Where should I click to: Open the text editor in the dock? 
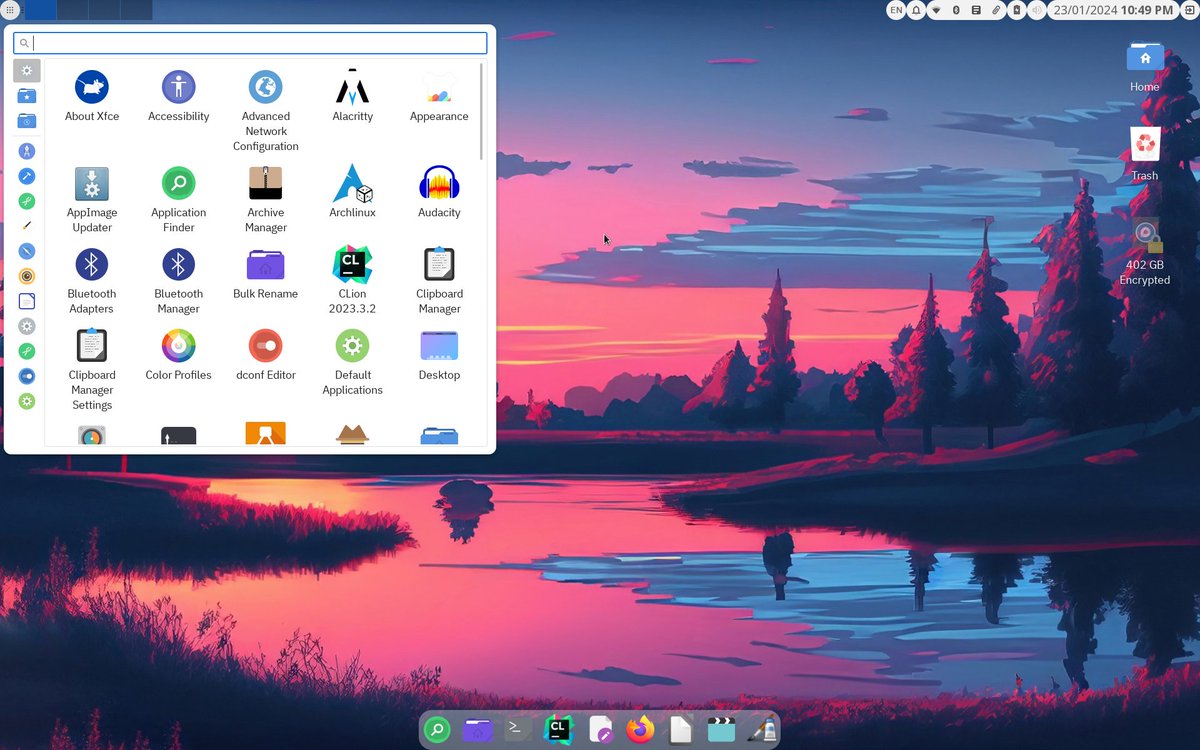pos(600,730)
